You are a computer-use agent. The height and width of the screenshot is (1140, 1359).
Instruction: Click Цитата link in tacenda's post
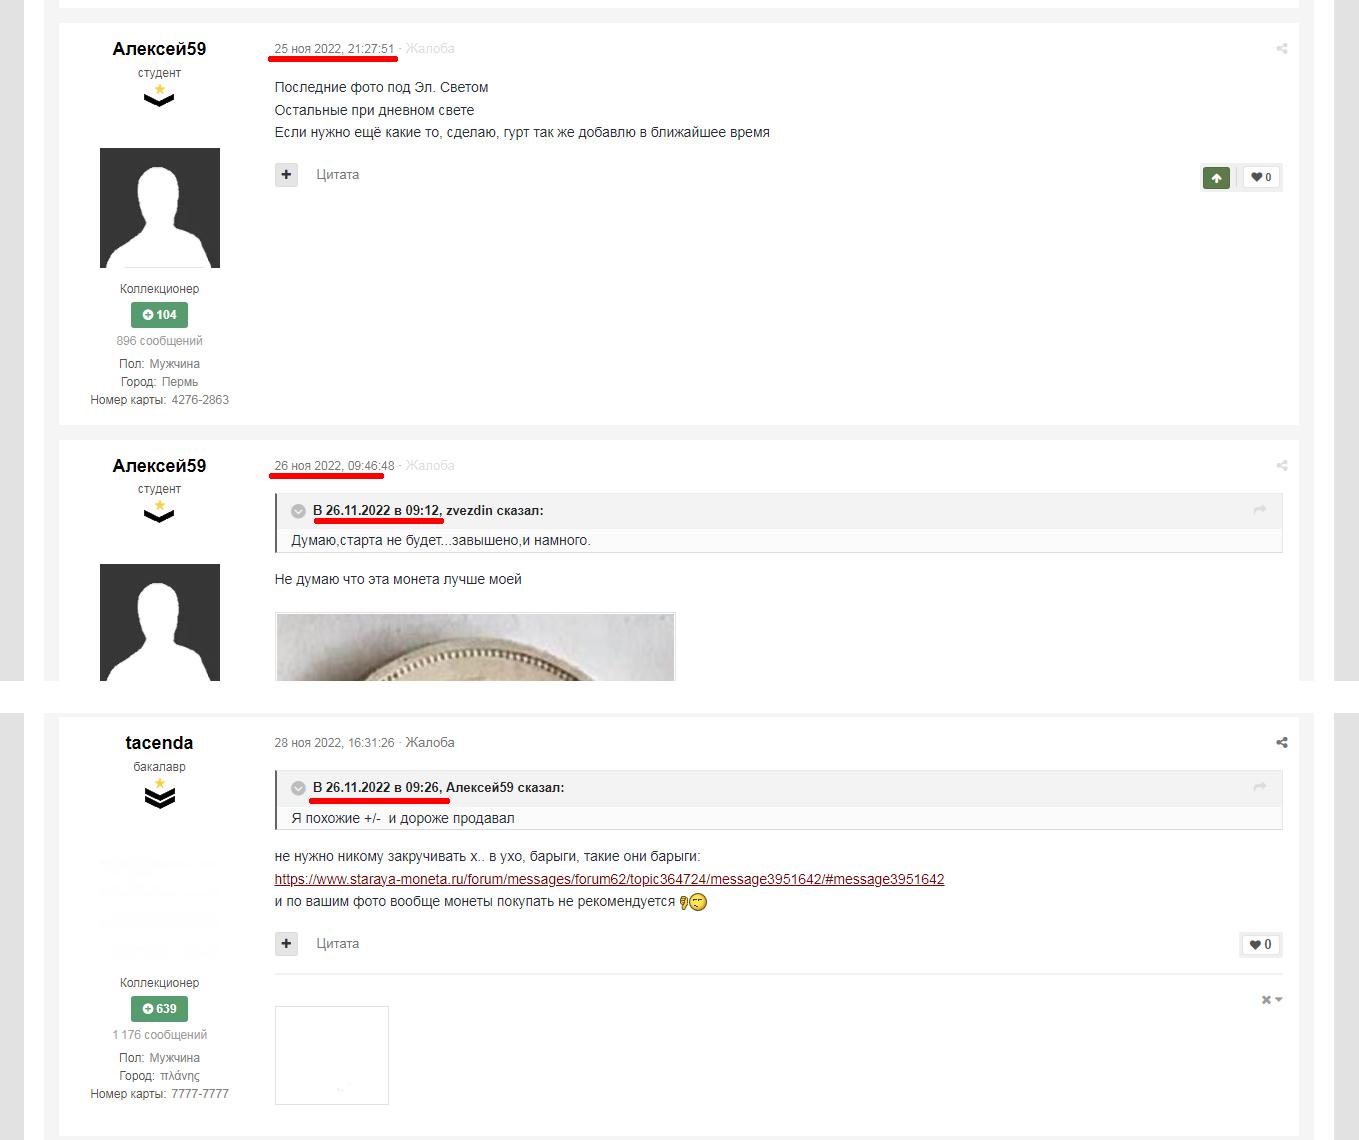pyautogui.click(x=338, y=944)
